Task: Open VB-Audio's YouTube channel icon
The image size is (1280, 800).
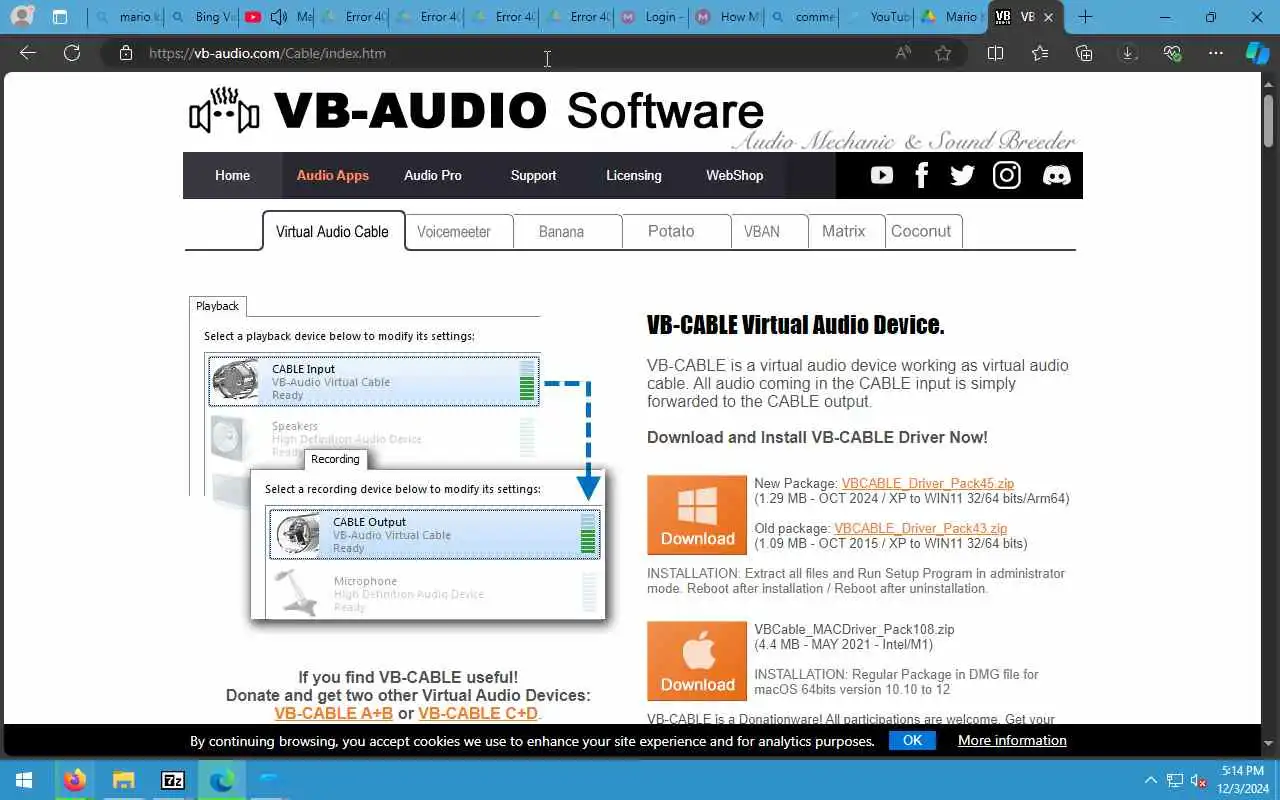Action: pos(881,175)
